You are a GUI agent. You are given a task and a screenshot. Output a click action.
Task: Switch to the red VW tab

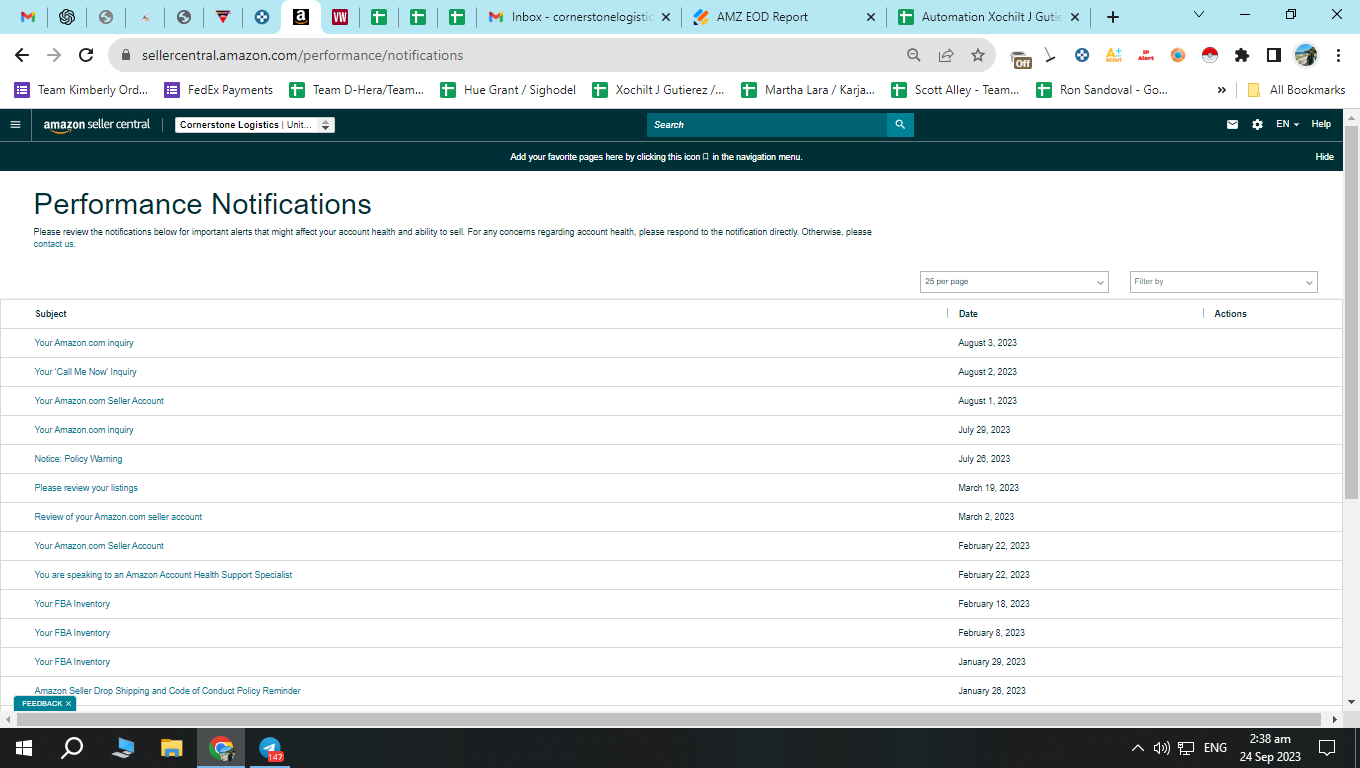(340, 17)
